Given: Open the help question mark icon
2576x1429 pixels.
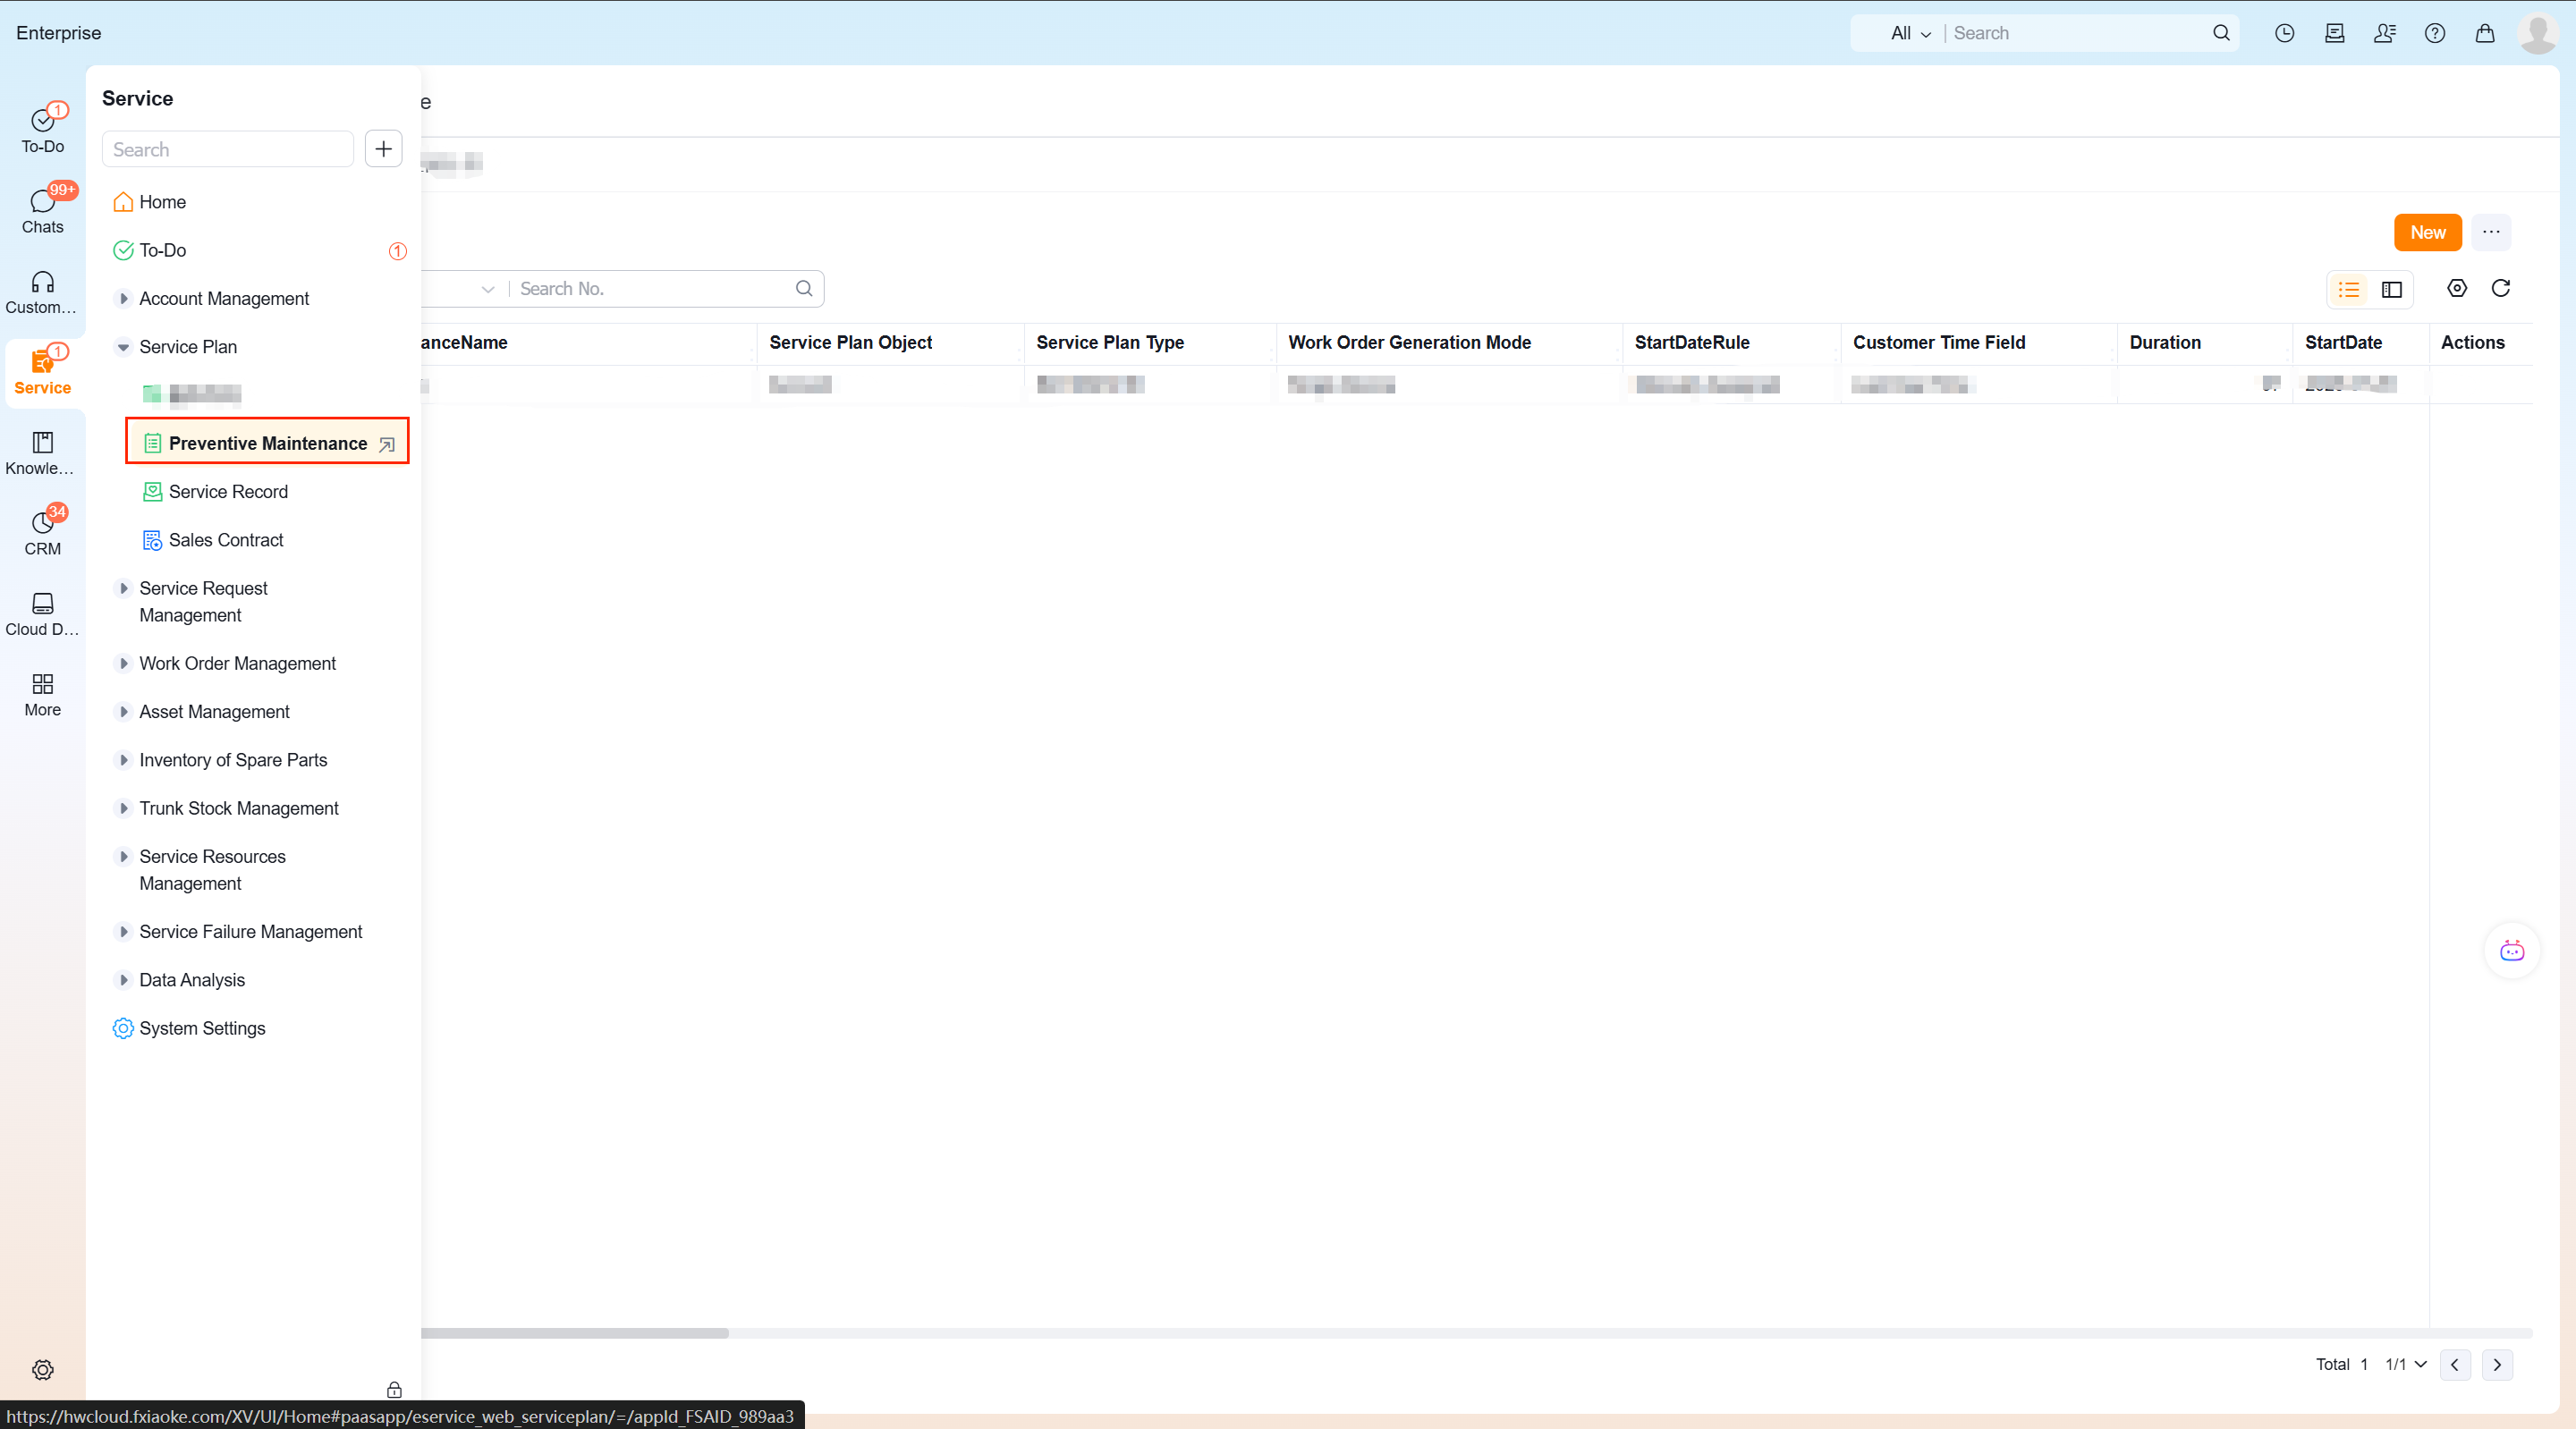Looking at the screenshot, I should (2434, 33).
